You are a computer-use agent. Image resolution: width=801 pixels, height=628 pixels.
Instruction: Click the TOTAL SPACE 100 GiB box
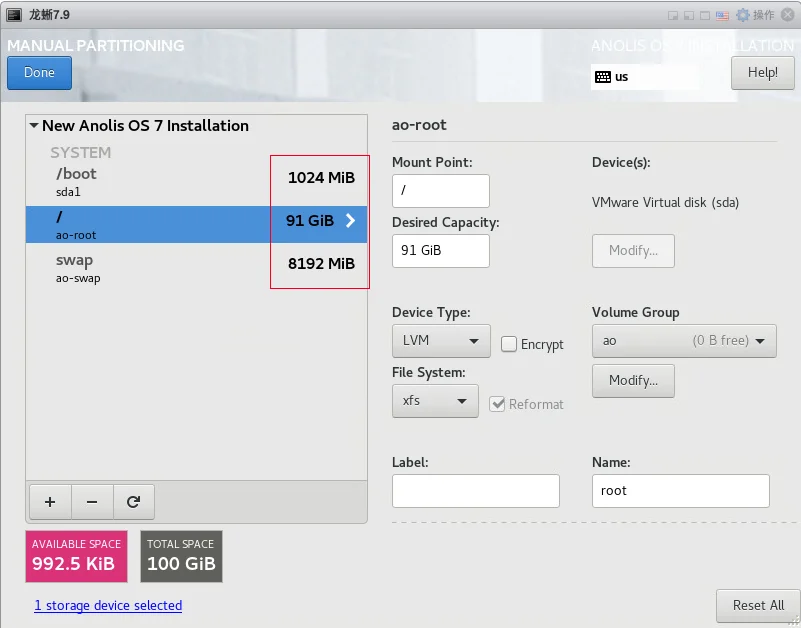pos(181,556)
